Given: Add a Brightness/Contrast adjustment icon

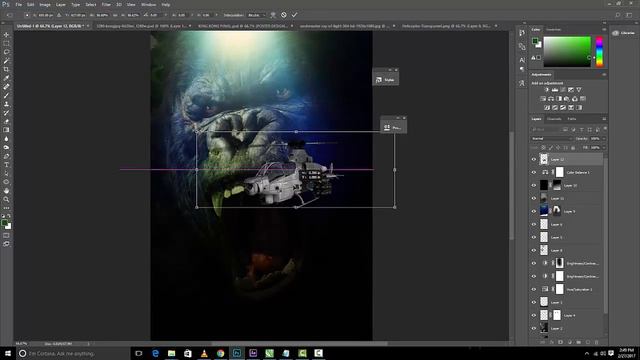Looking at the screenshot, I should coord(547,90).
